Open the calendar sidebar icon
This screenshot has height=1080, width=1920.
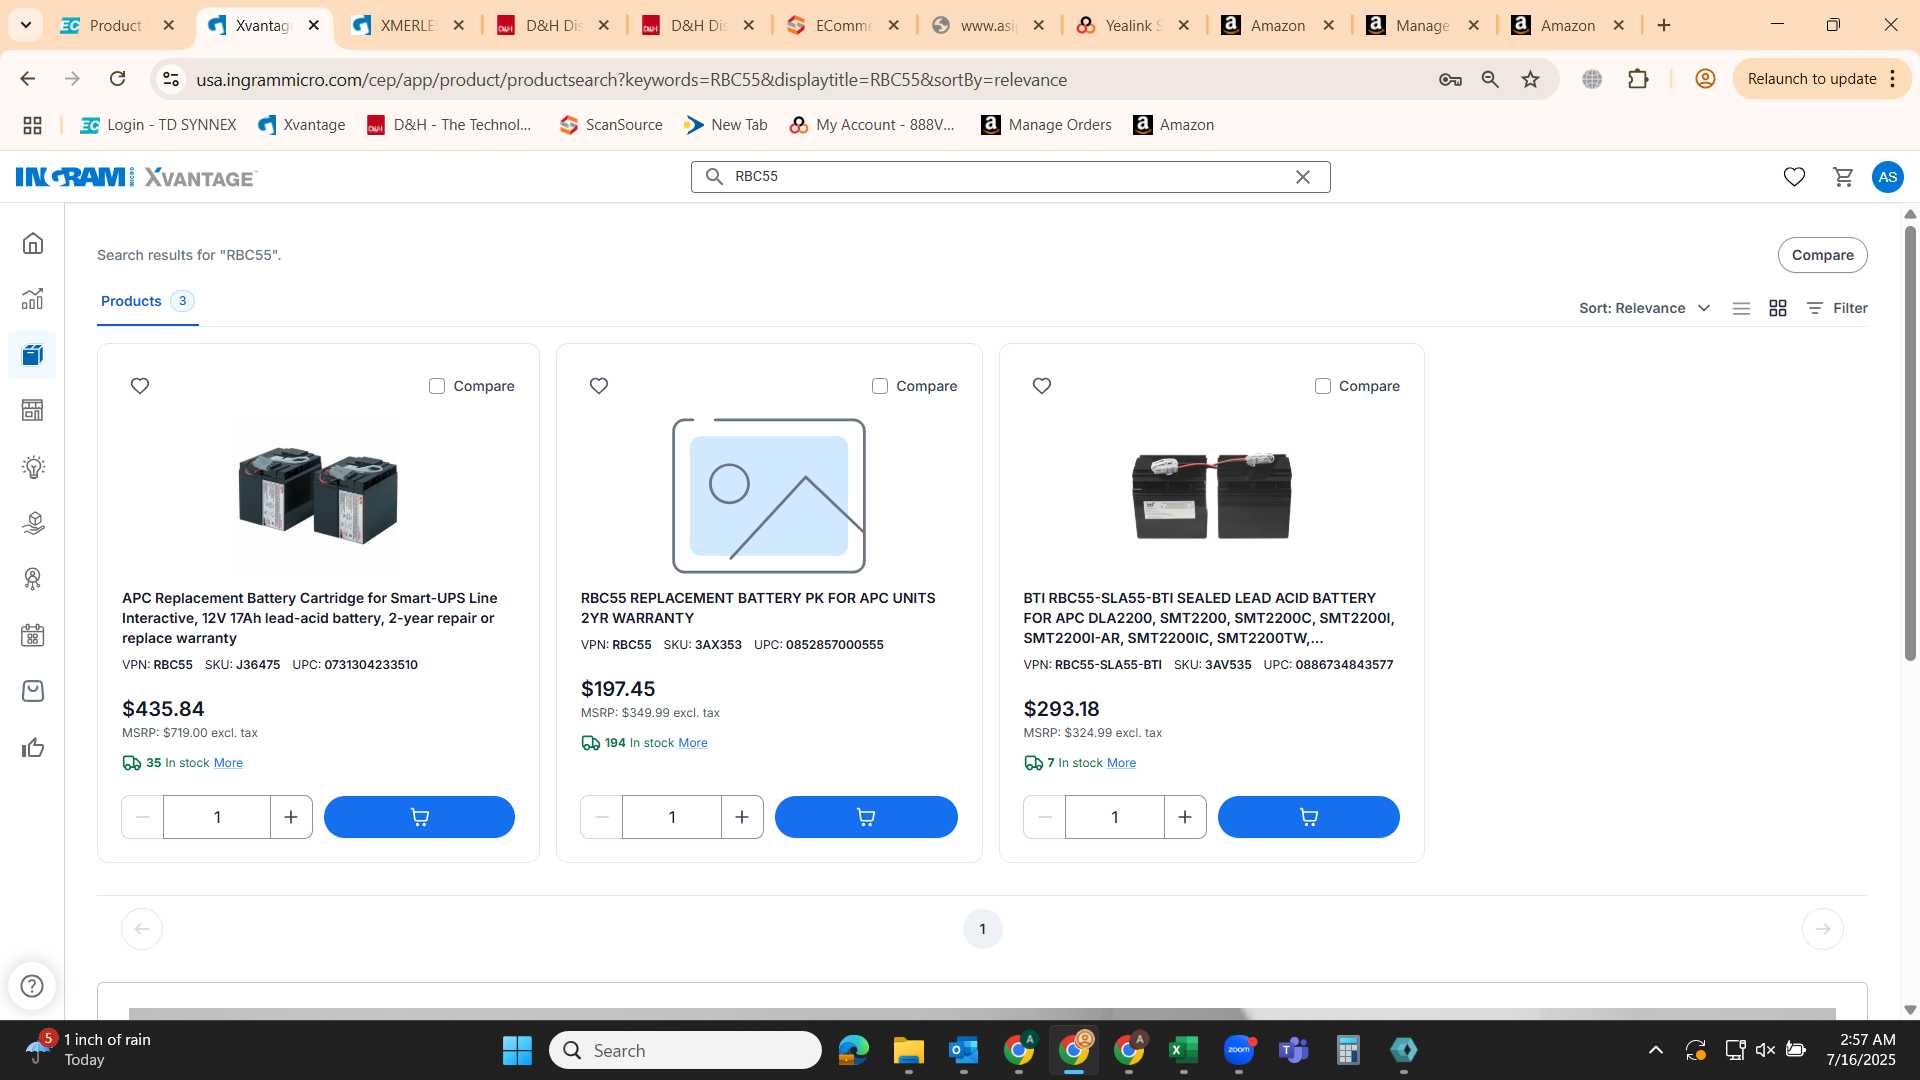click(x=33, y=635)
